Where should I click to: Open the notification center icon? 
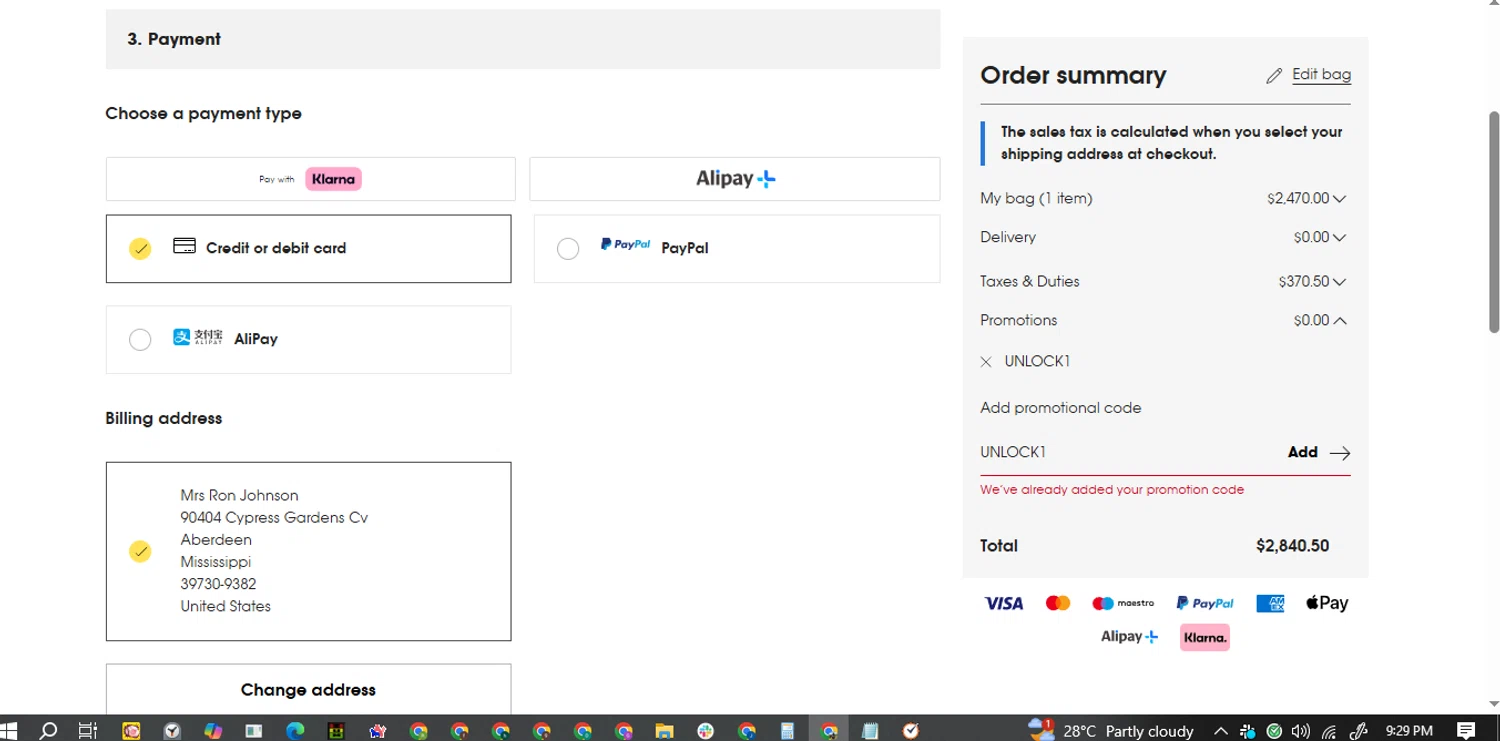1466,731
